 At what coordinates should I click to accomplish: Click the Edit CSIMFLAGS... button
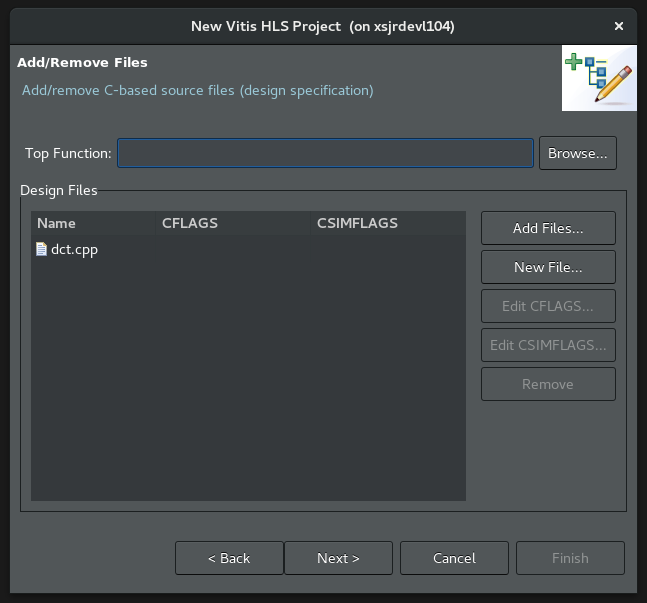(x=547, y=345)
